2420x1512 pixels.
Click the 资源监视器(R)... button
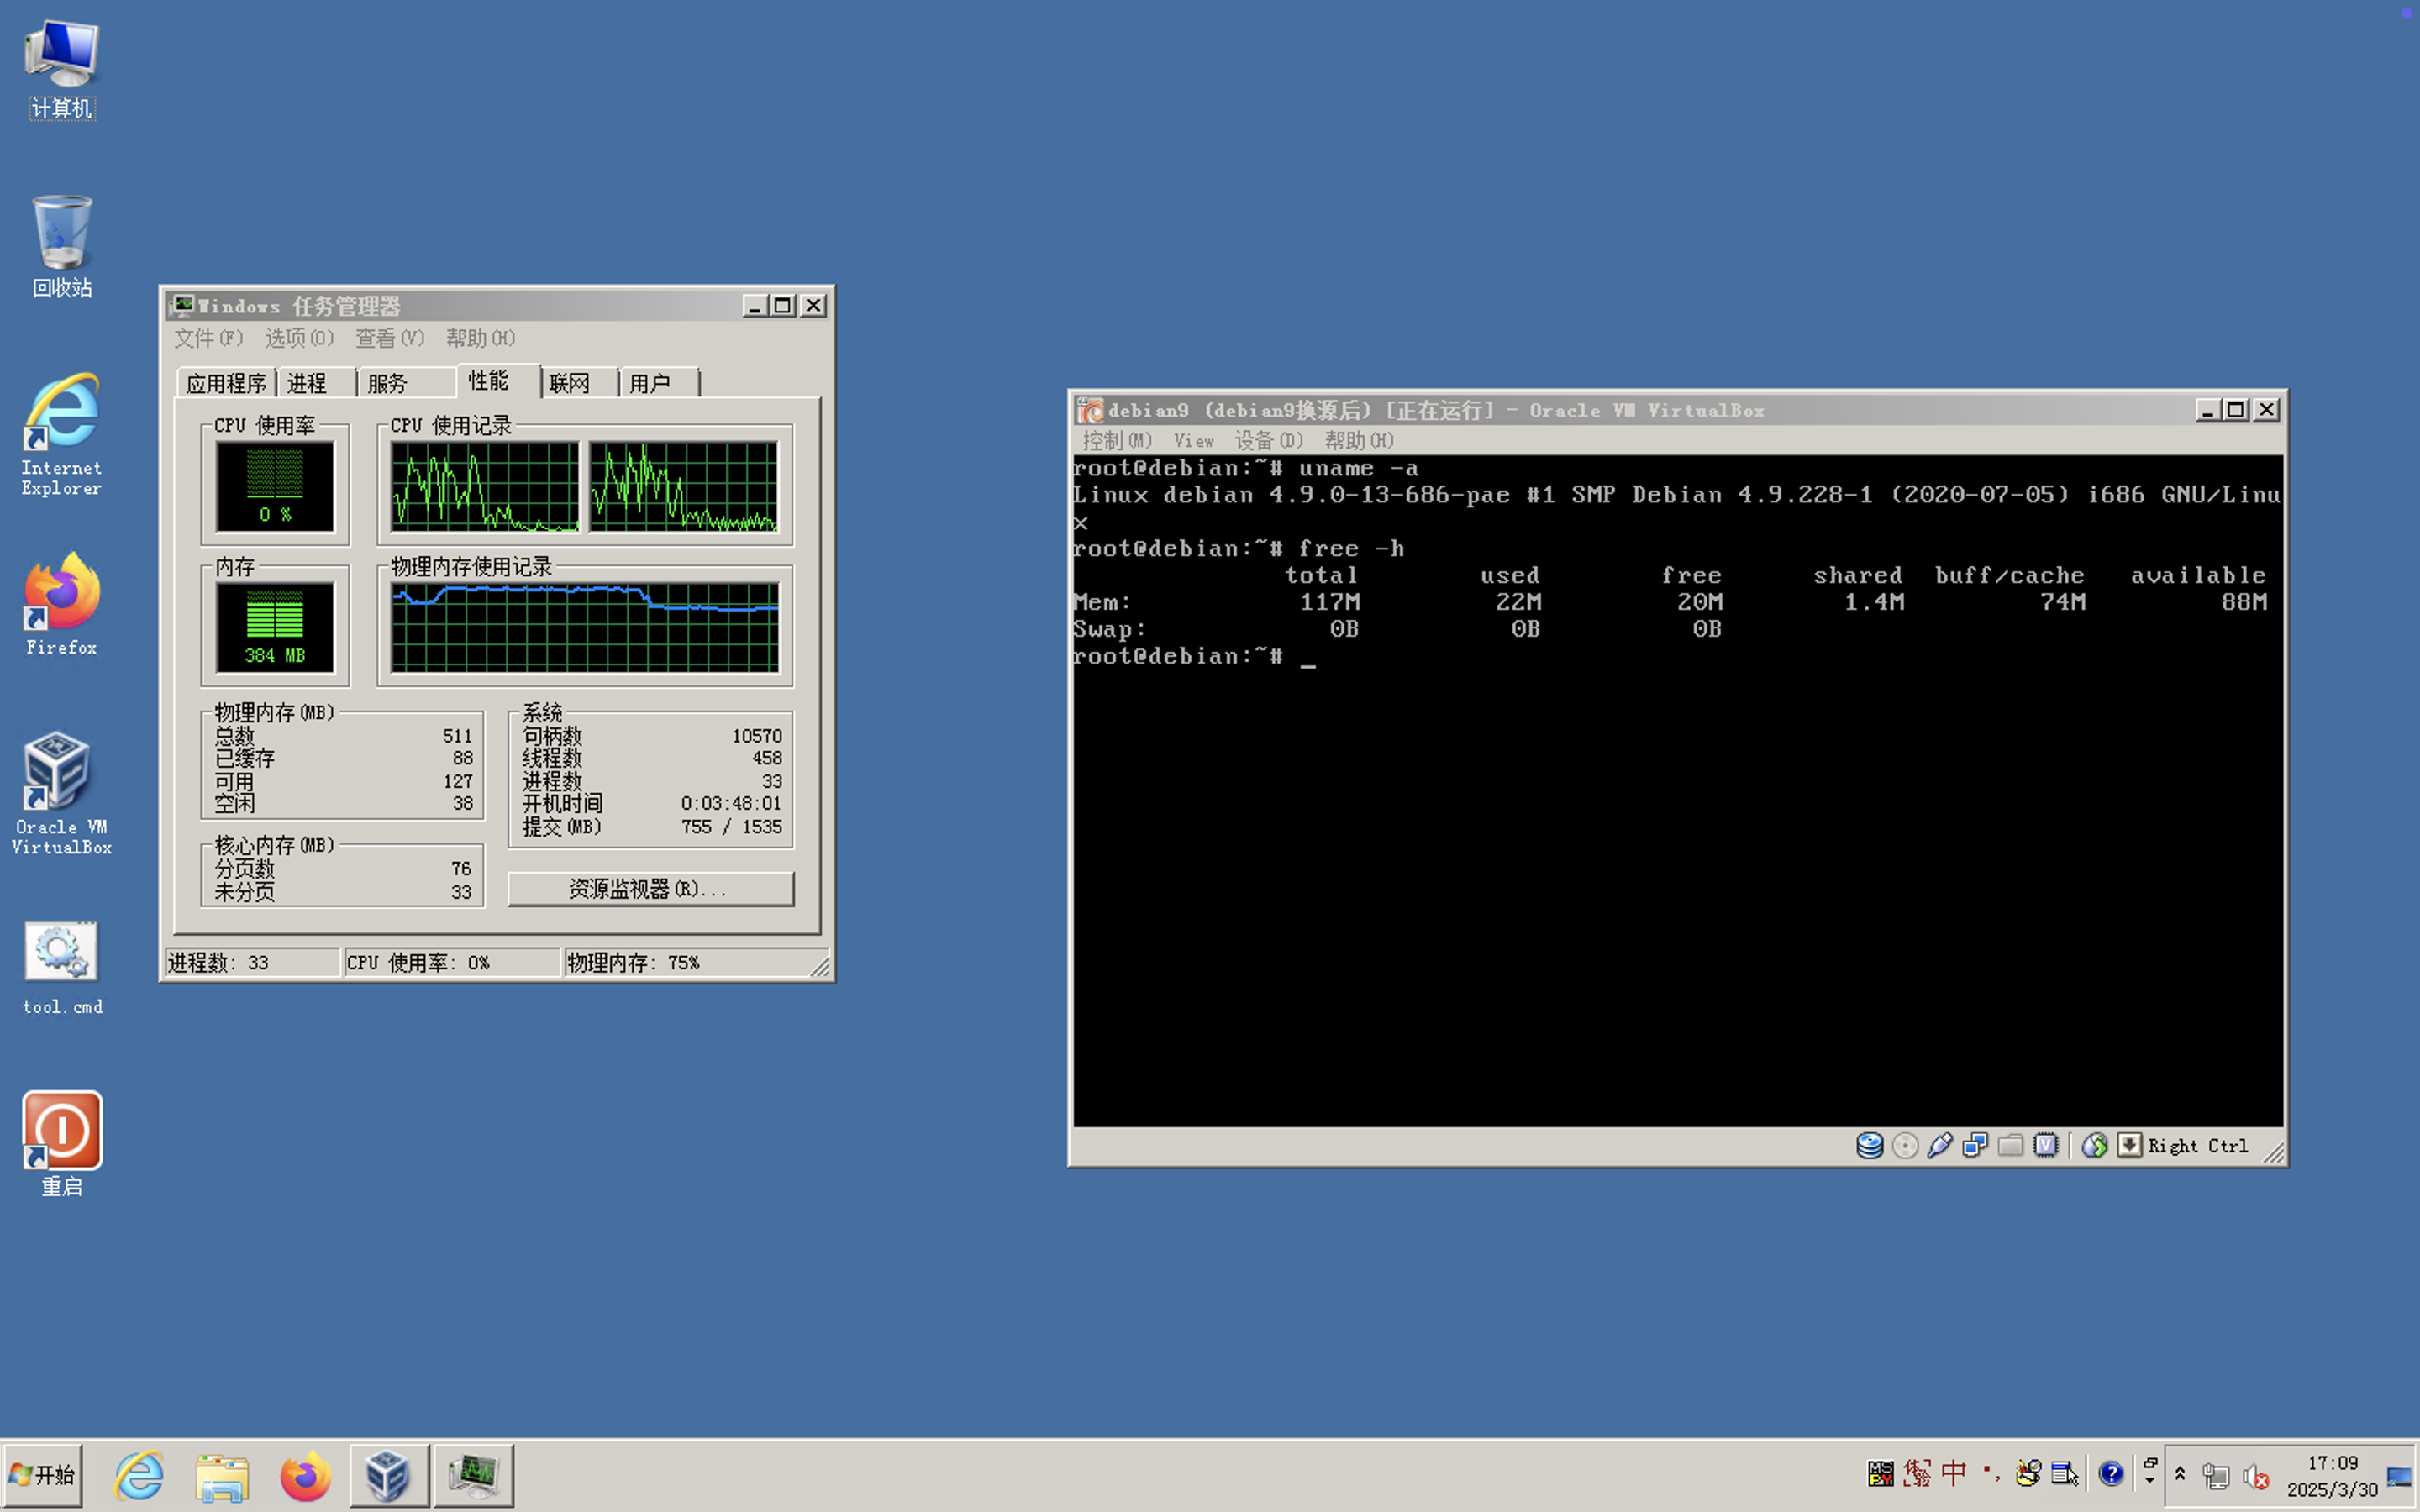tap(650, 888)
